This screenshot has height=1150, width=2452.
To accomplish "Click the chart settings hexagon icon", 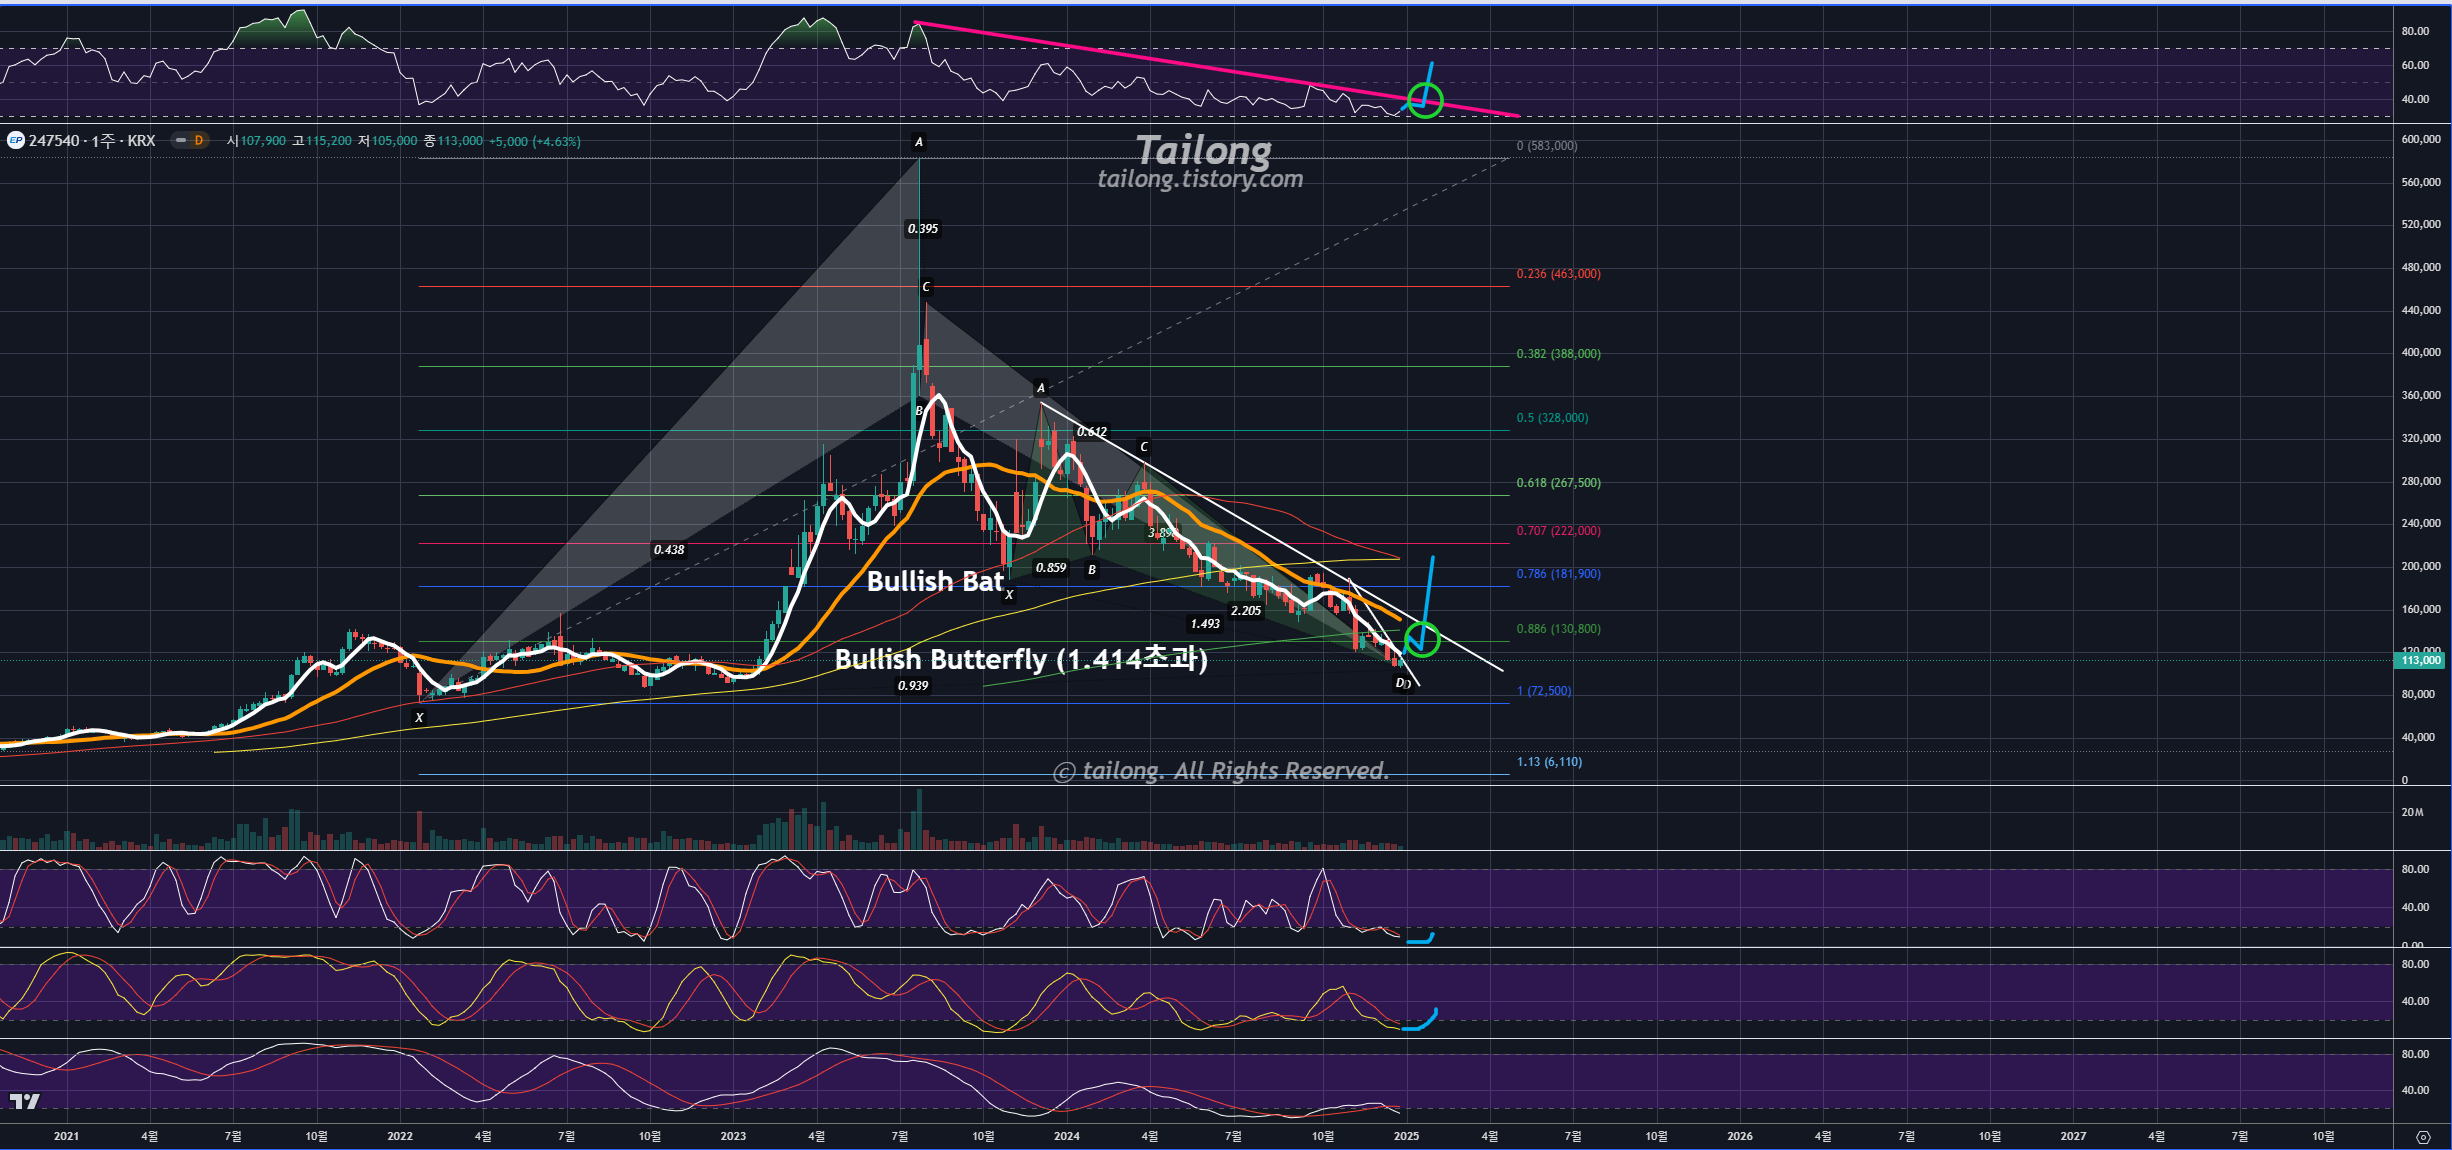I will 2422,1137.
